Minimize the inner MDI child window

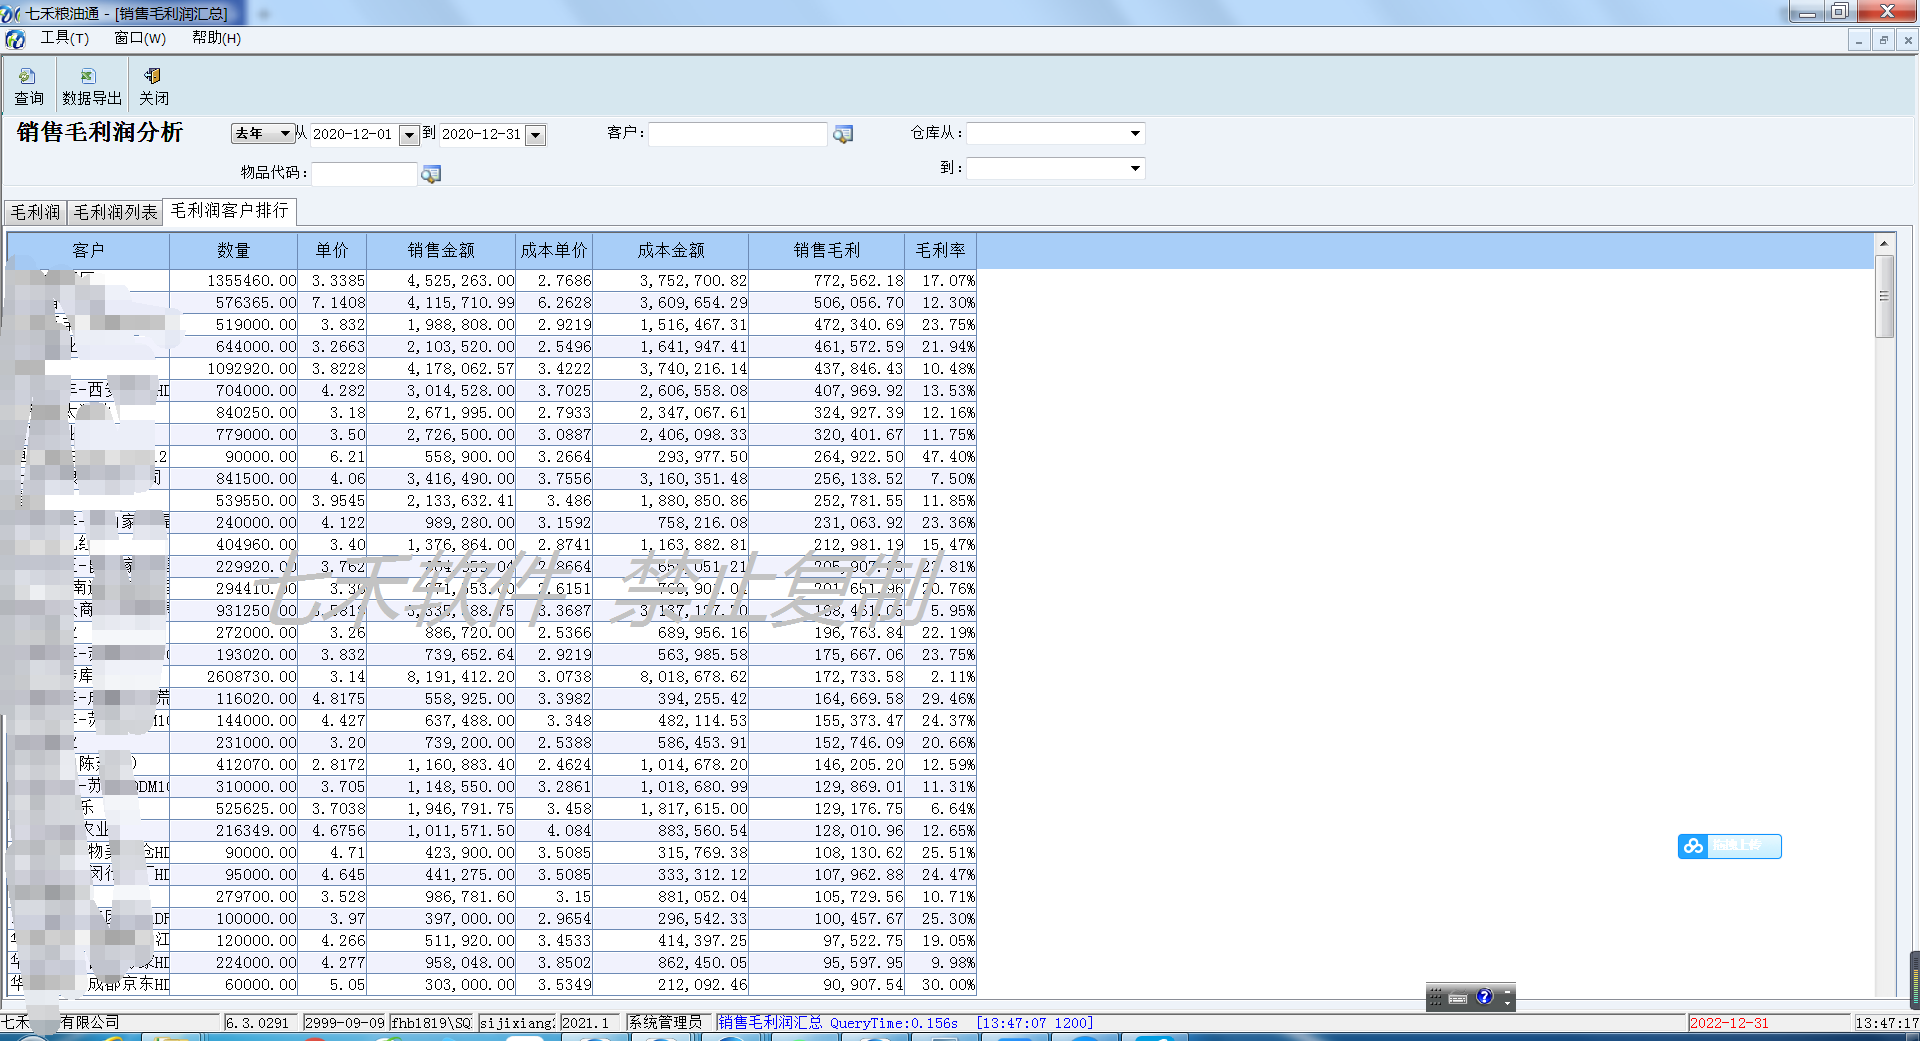pos(1859,40)
